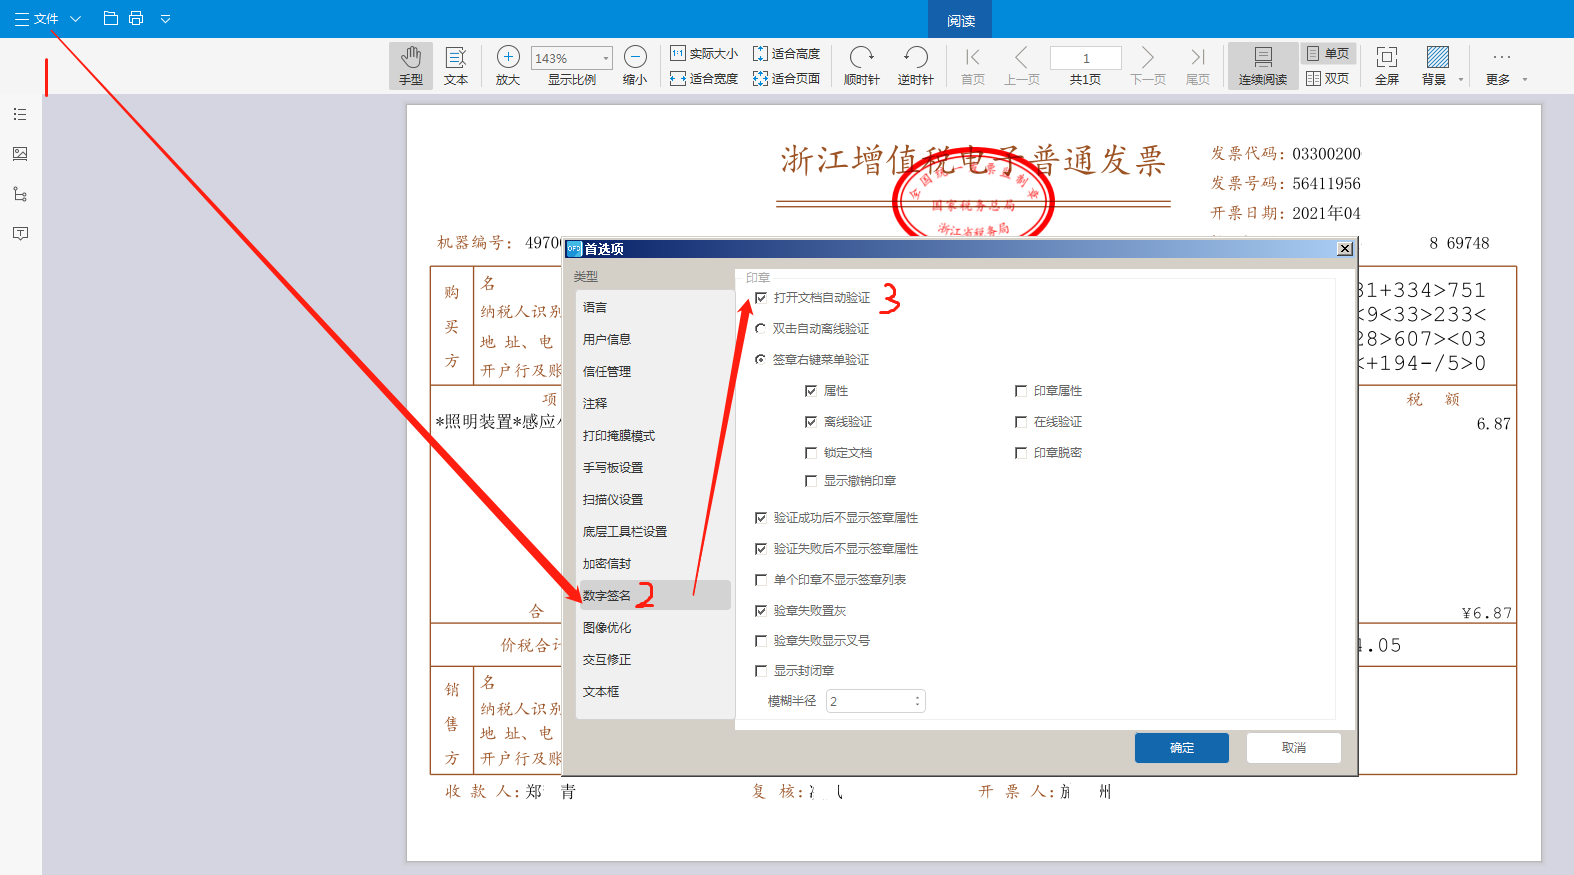Enter Full Screen (全屏) mode

(1387, 66)
